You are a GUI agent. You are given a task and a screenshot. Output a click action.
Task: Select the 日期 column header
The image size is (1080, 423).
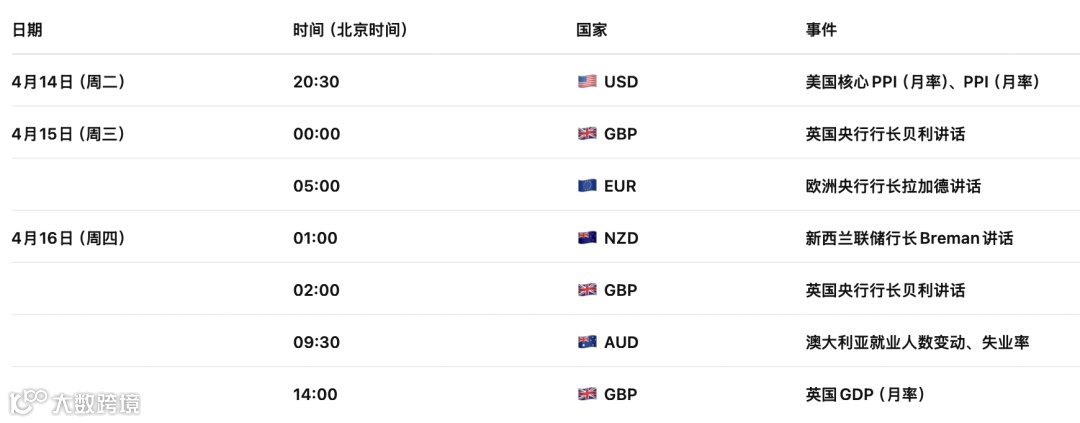pyautogui.click(x=27, y=30)
